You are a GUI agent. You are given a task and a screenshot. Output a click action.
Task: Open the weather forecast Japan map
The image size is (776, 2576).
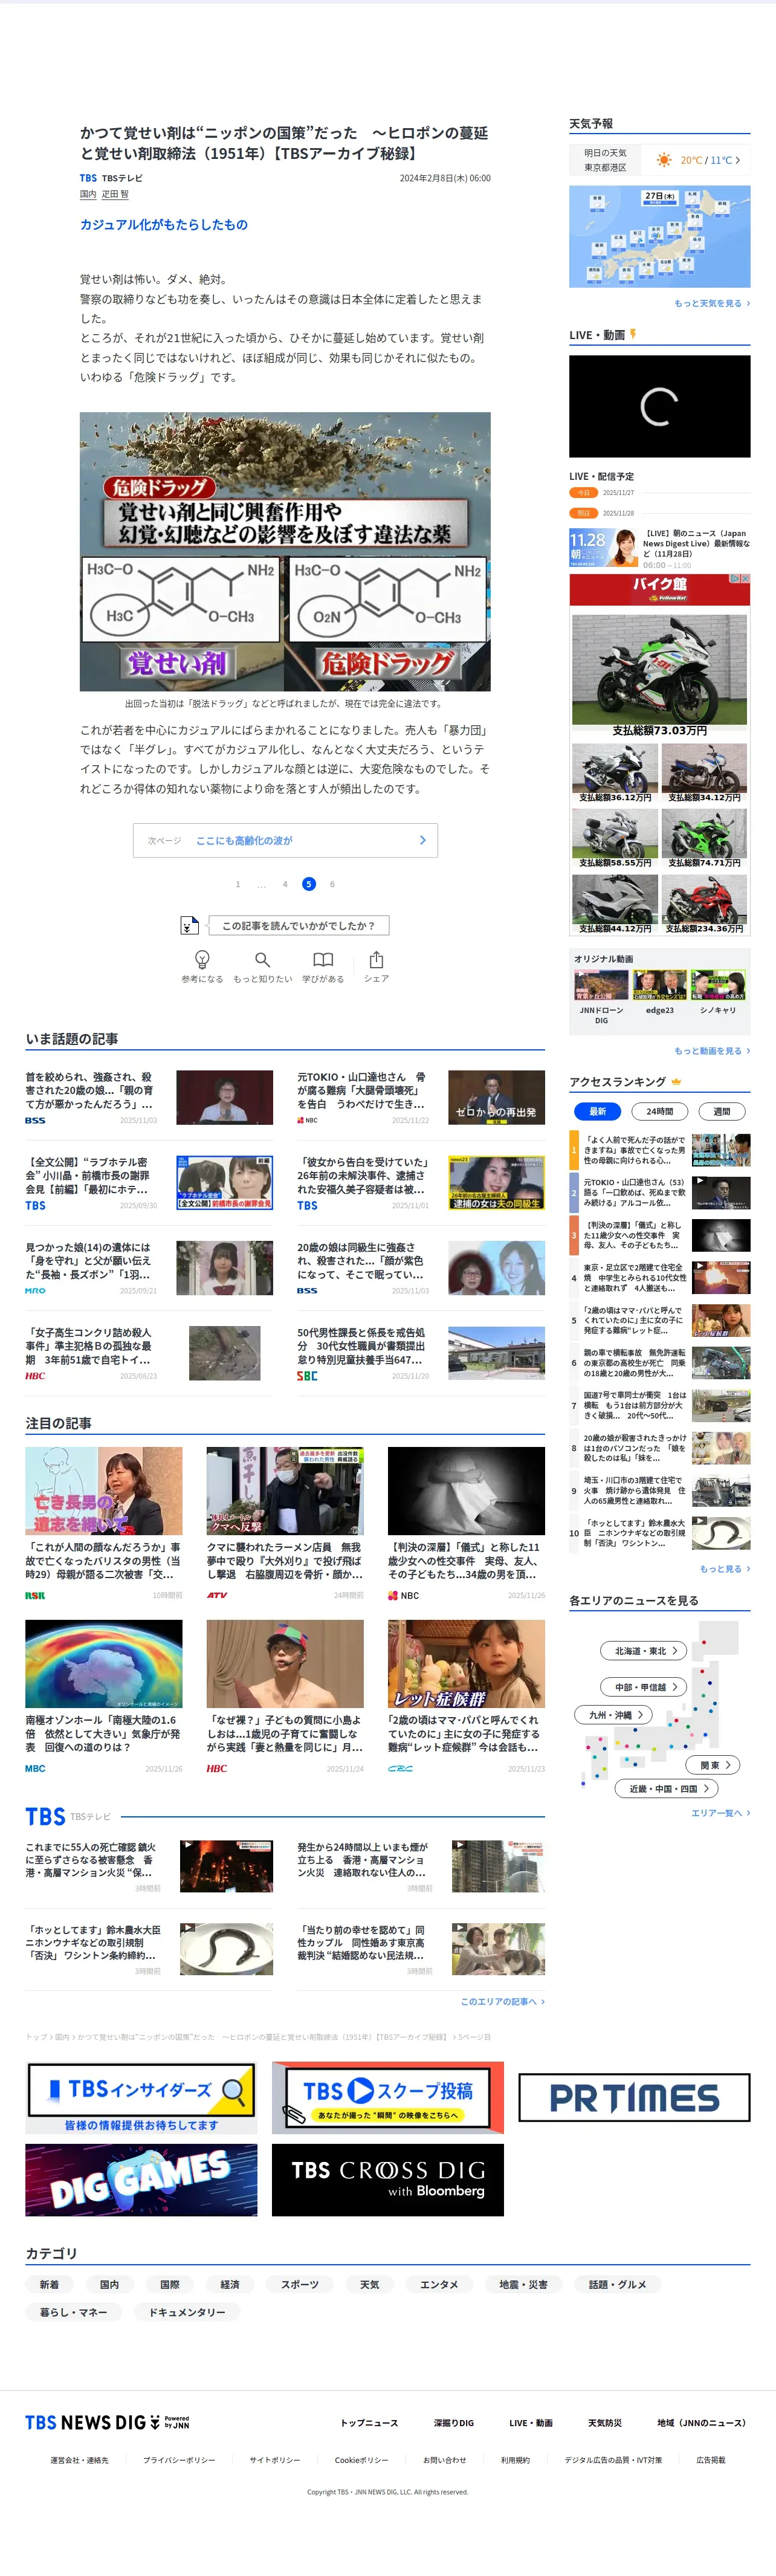click(x=660, y=237)
